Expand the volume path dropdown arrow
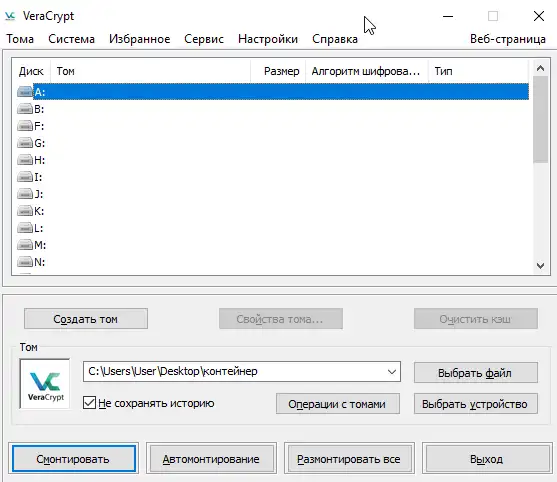557x482 pixels. 392,372
